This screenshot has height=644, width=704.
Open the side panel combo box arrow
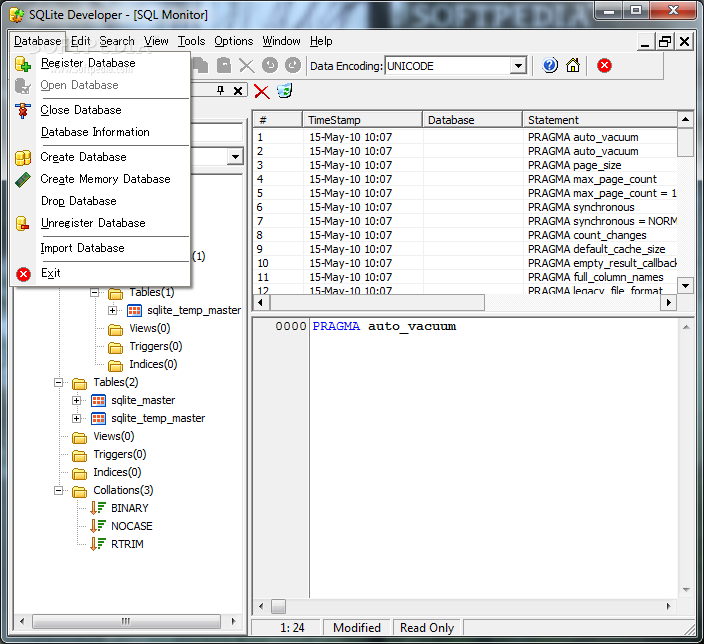[x=235, y=157]
